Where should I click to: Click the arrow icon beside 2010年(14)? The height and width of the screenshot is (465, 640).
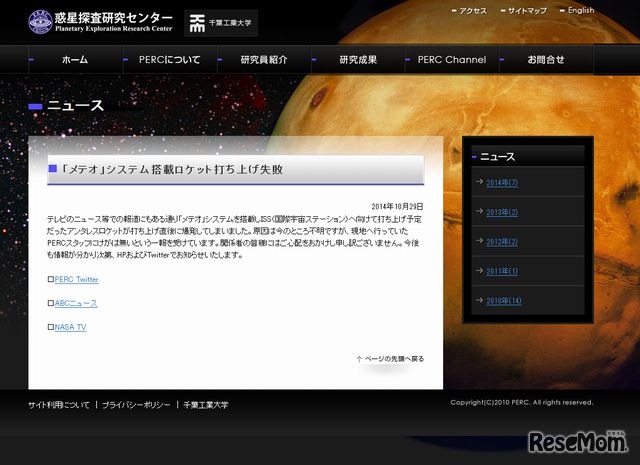(479, 300)
